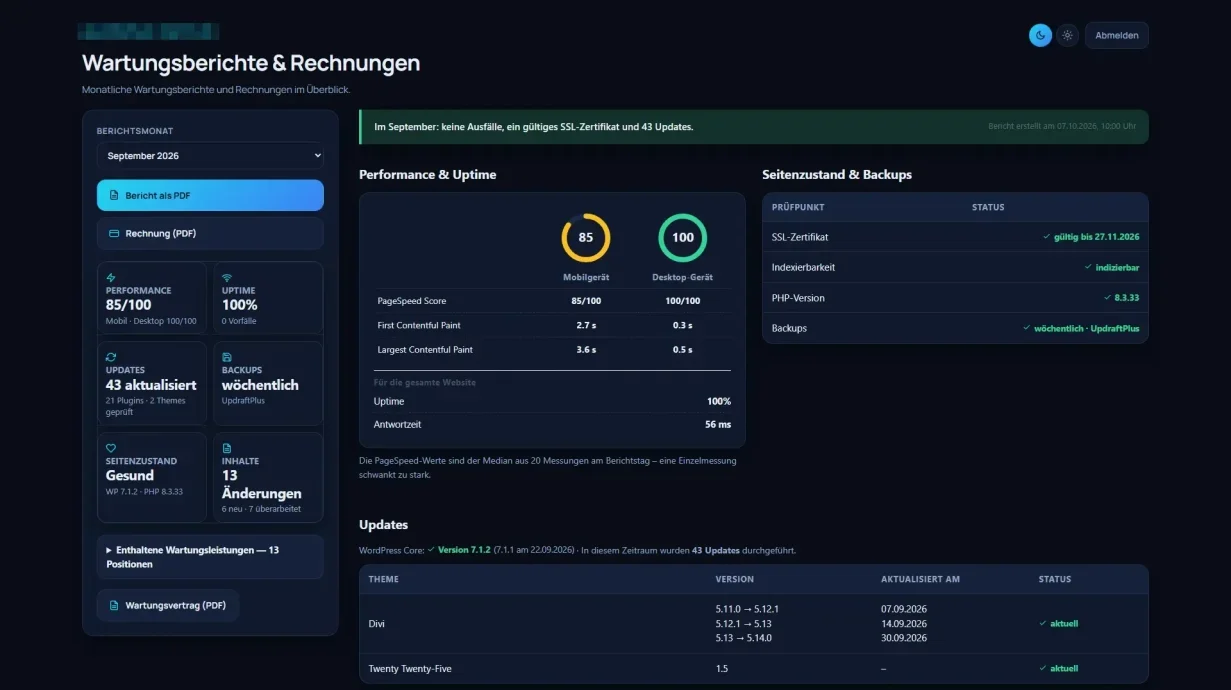This screenshot has height=690, width=1231.
Task: Click the Divi theme name
Action: (377, 623)
